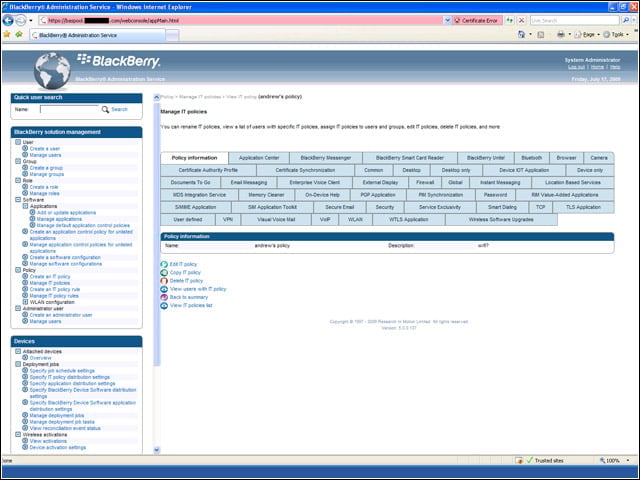
Task: Open the Password policy tab
Action: (495, 195)
